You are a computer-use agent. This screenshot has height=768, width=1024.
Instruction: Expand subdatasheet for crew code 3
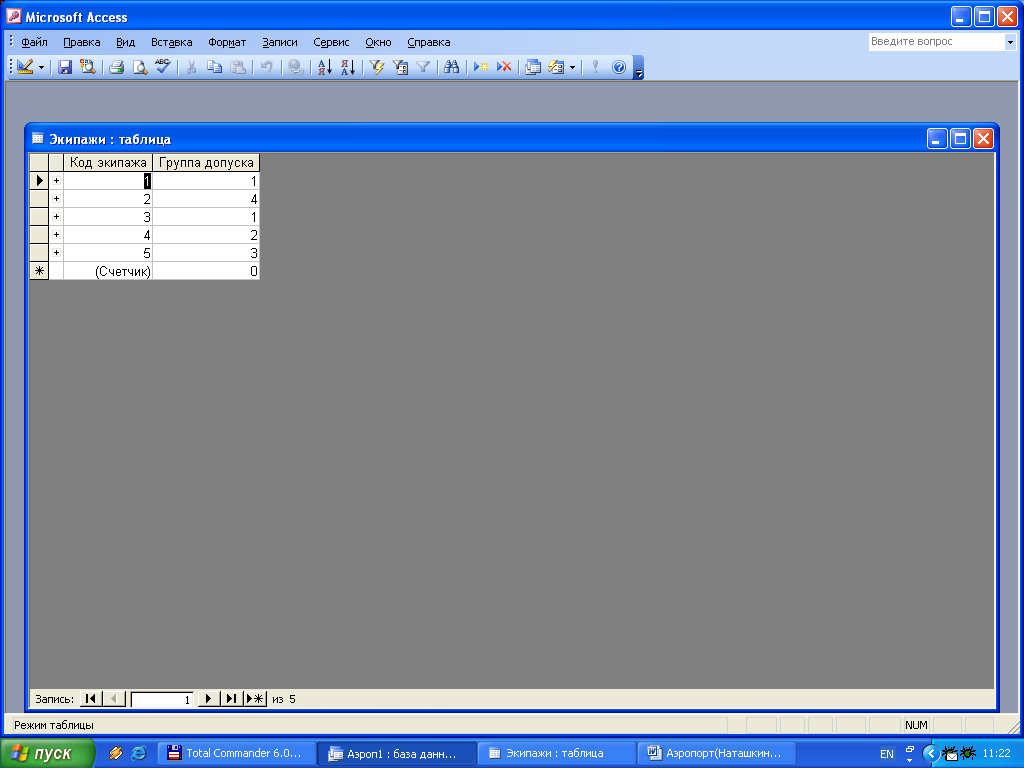point(56,217)
